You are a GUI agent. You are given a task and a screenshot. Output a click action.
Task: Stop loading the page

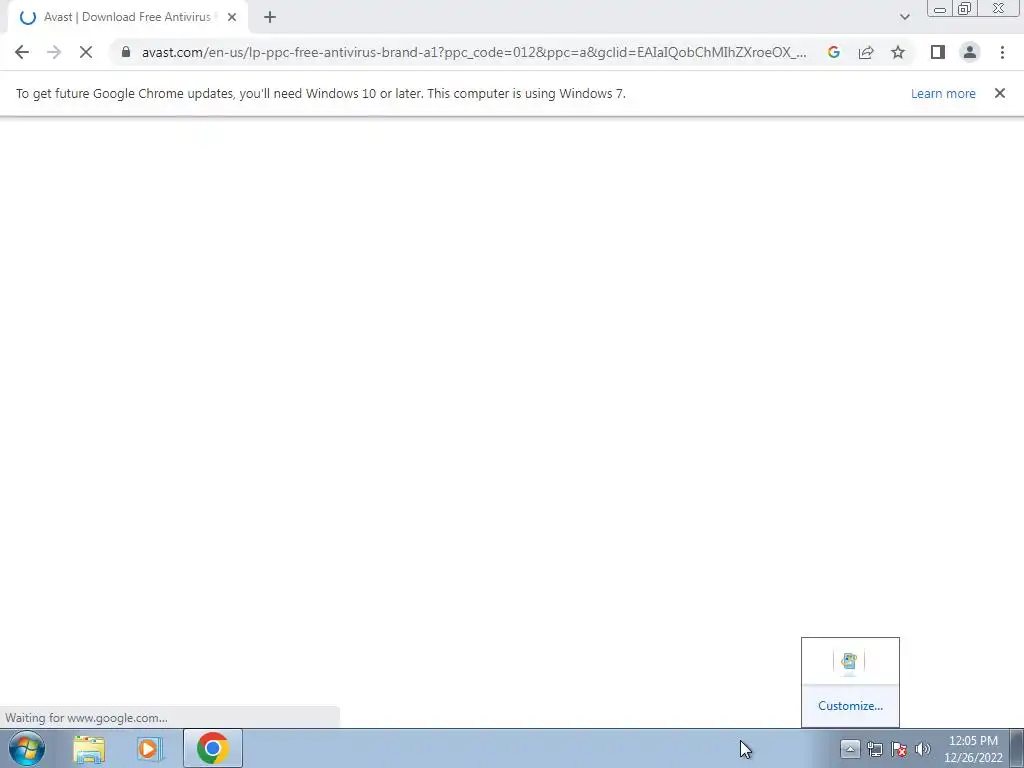click(86, 52)
